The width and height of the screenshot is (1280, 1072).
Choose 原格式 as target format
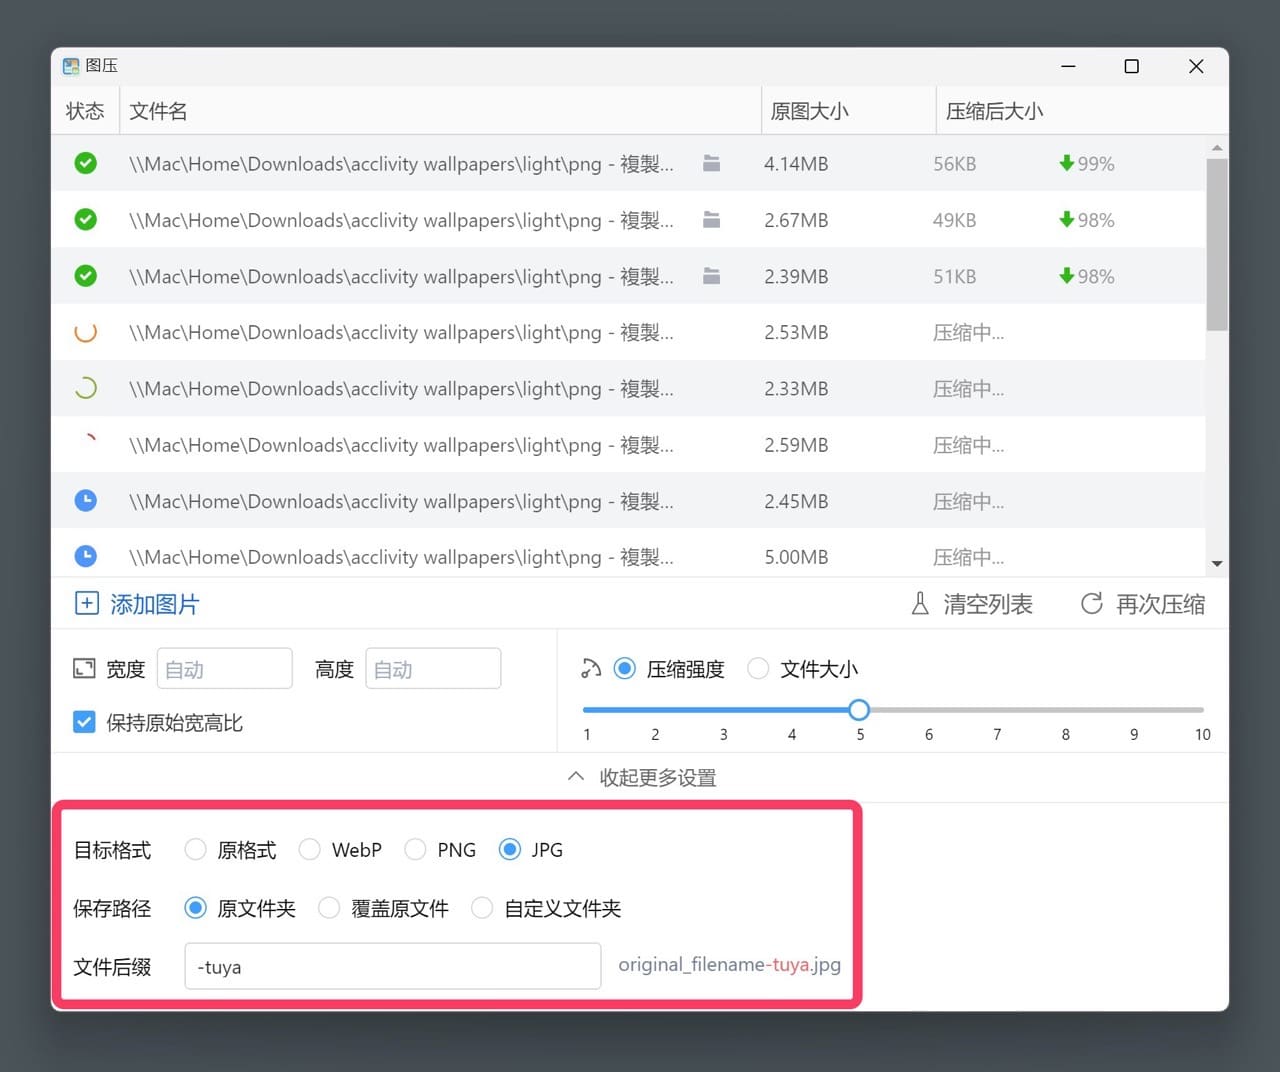tap(196, 849)
